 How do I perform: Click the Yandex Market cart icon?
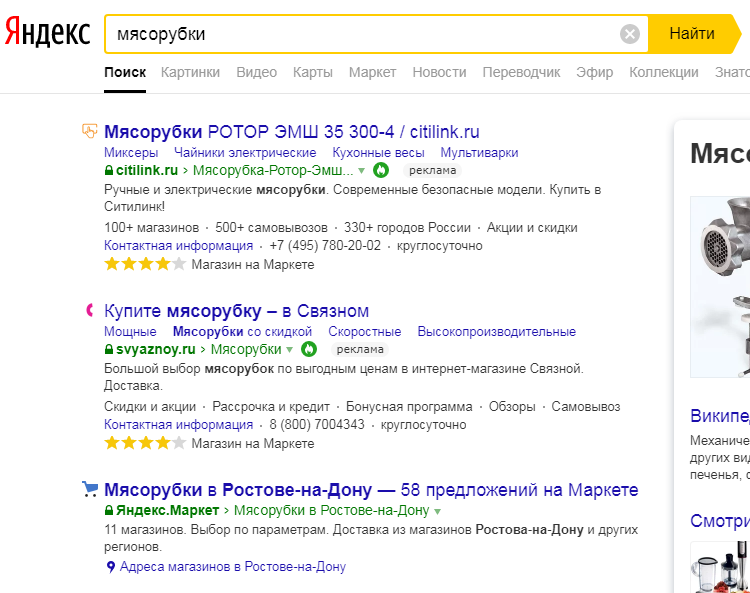coord(90,490)
